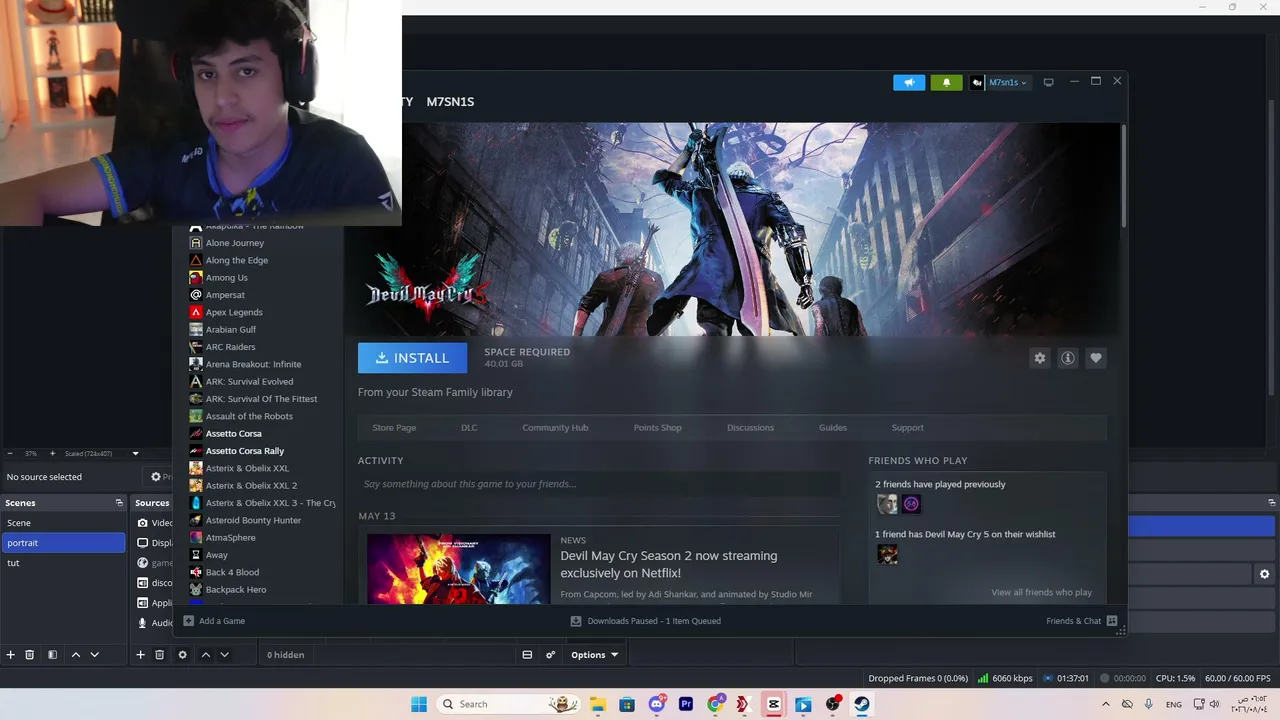Select ARC Raiders in library list

230,347
